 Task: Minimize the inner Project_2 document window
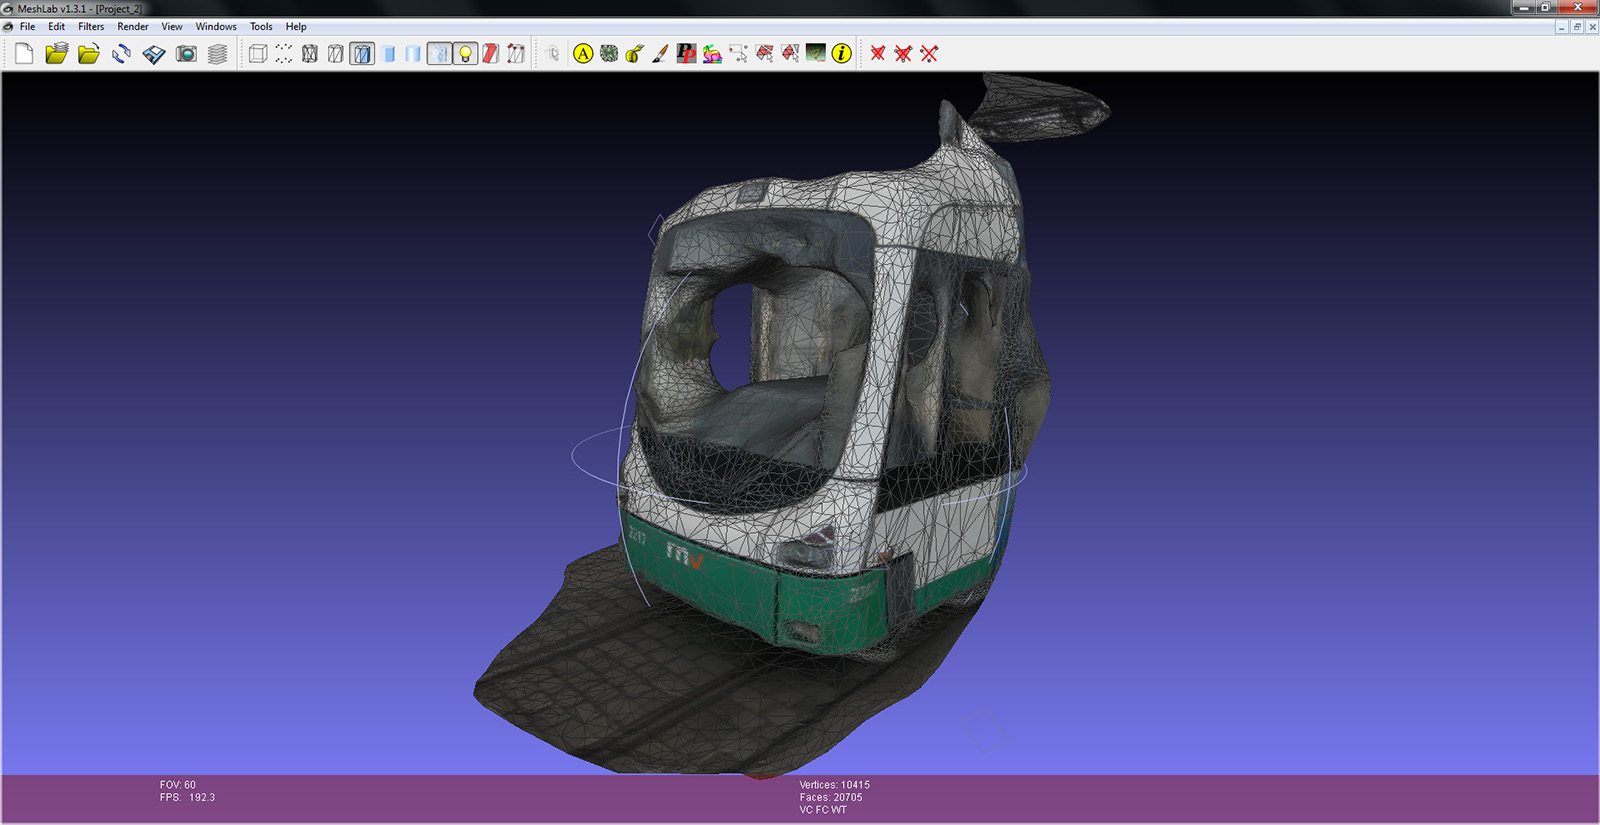(1562, 27)
